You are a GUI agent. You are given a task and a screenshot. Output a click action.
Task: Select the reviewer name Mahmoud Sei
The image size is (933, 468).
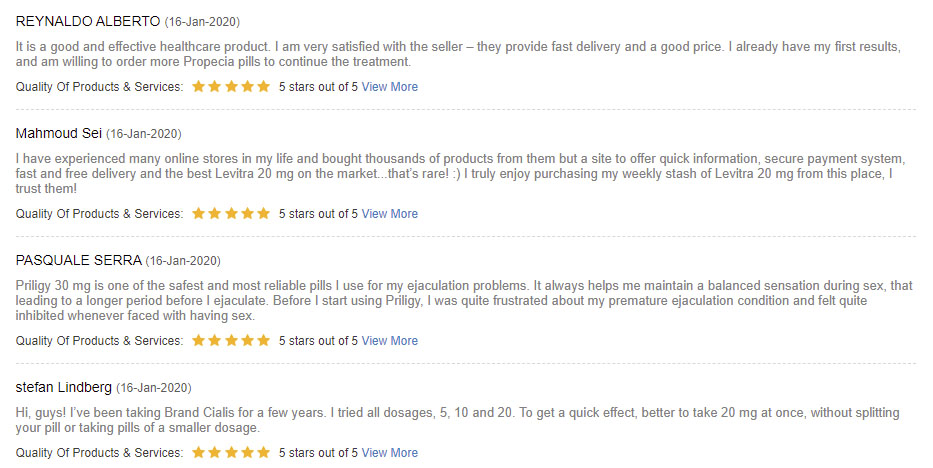pos(59,134)
